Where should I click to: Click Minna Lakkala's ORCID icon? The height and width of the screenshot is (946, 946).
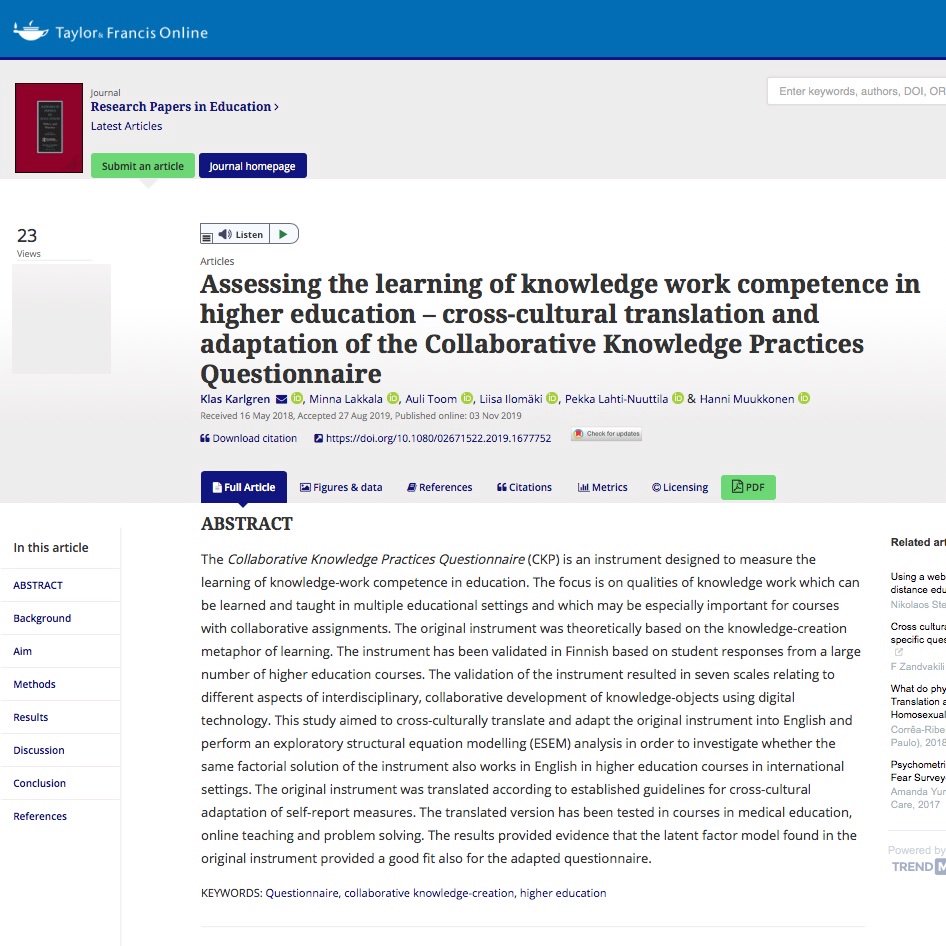[392, 398]
